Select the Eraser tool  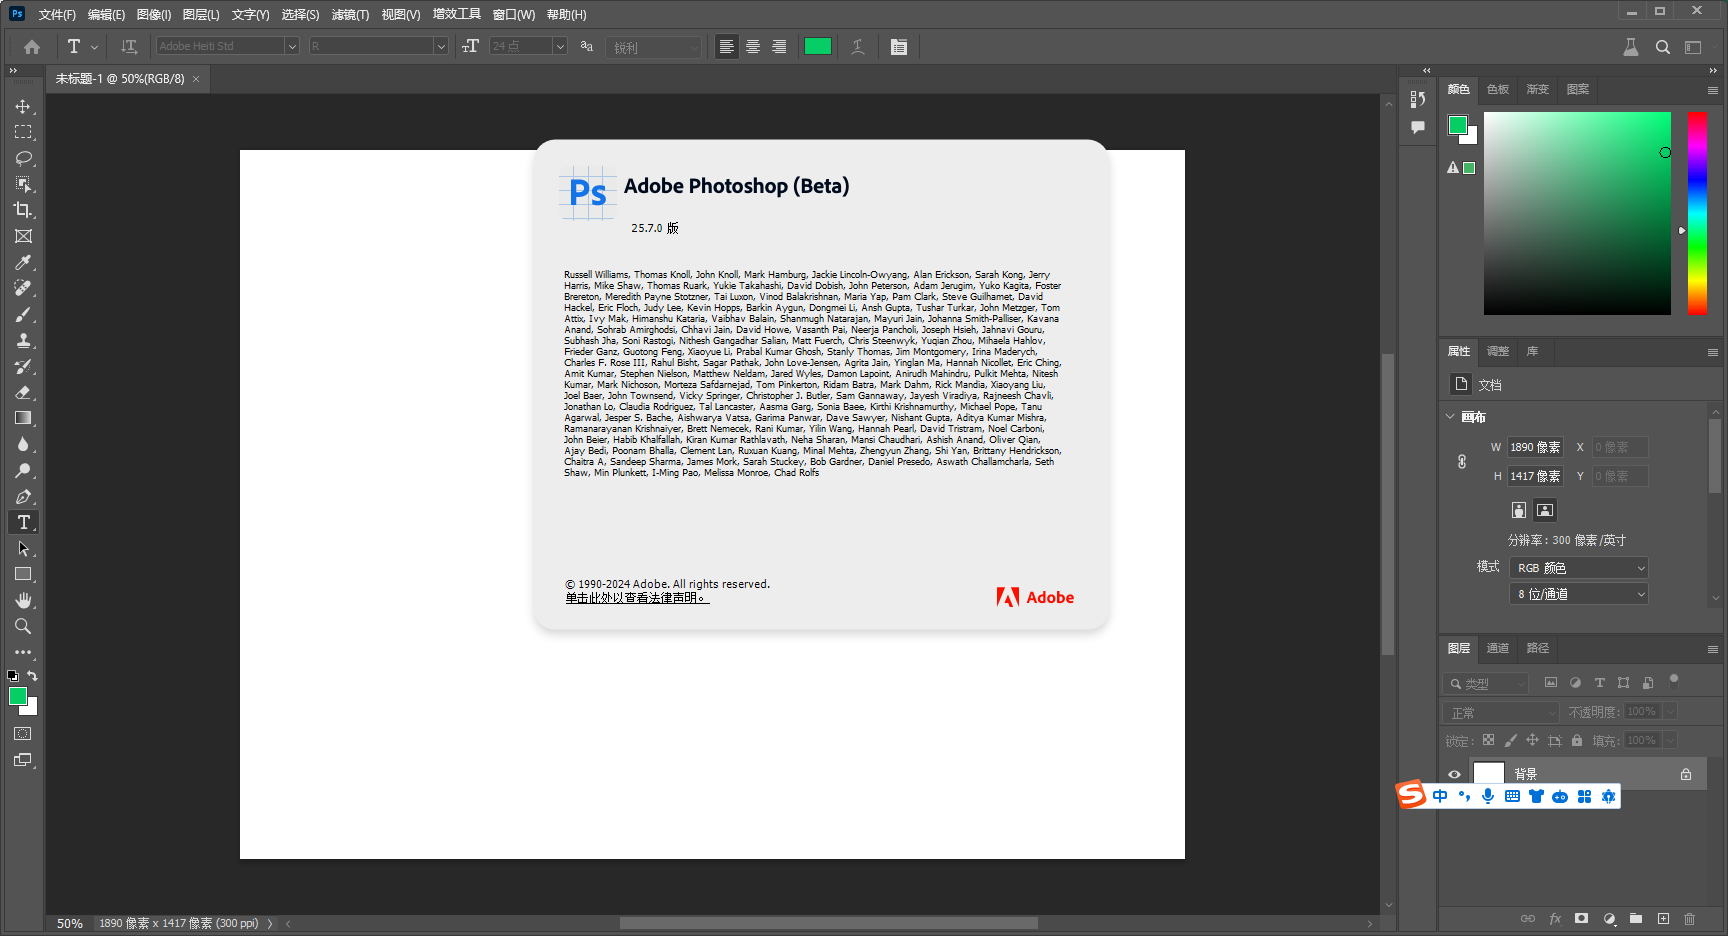[23, 392]
